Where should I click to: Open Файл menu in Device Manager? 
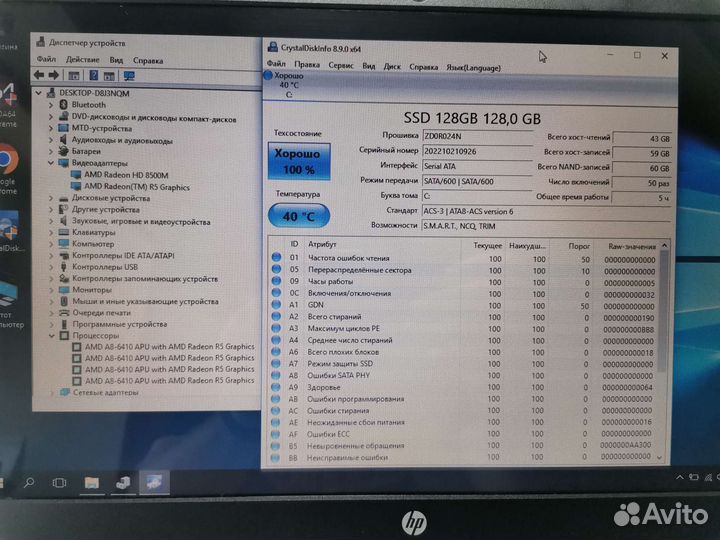46,59
